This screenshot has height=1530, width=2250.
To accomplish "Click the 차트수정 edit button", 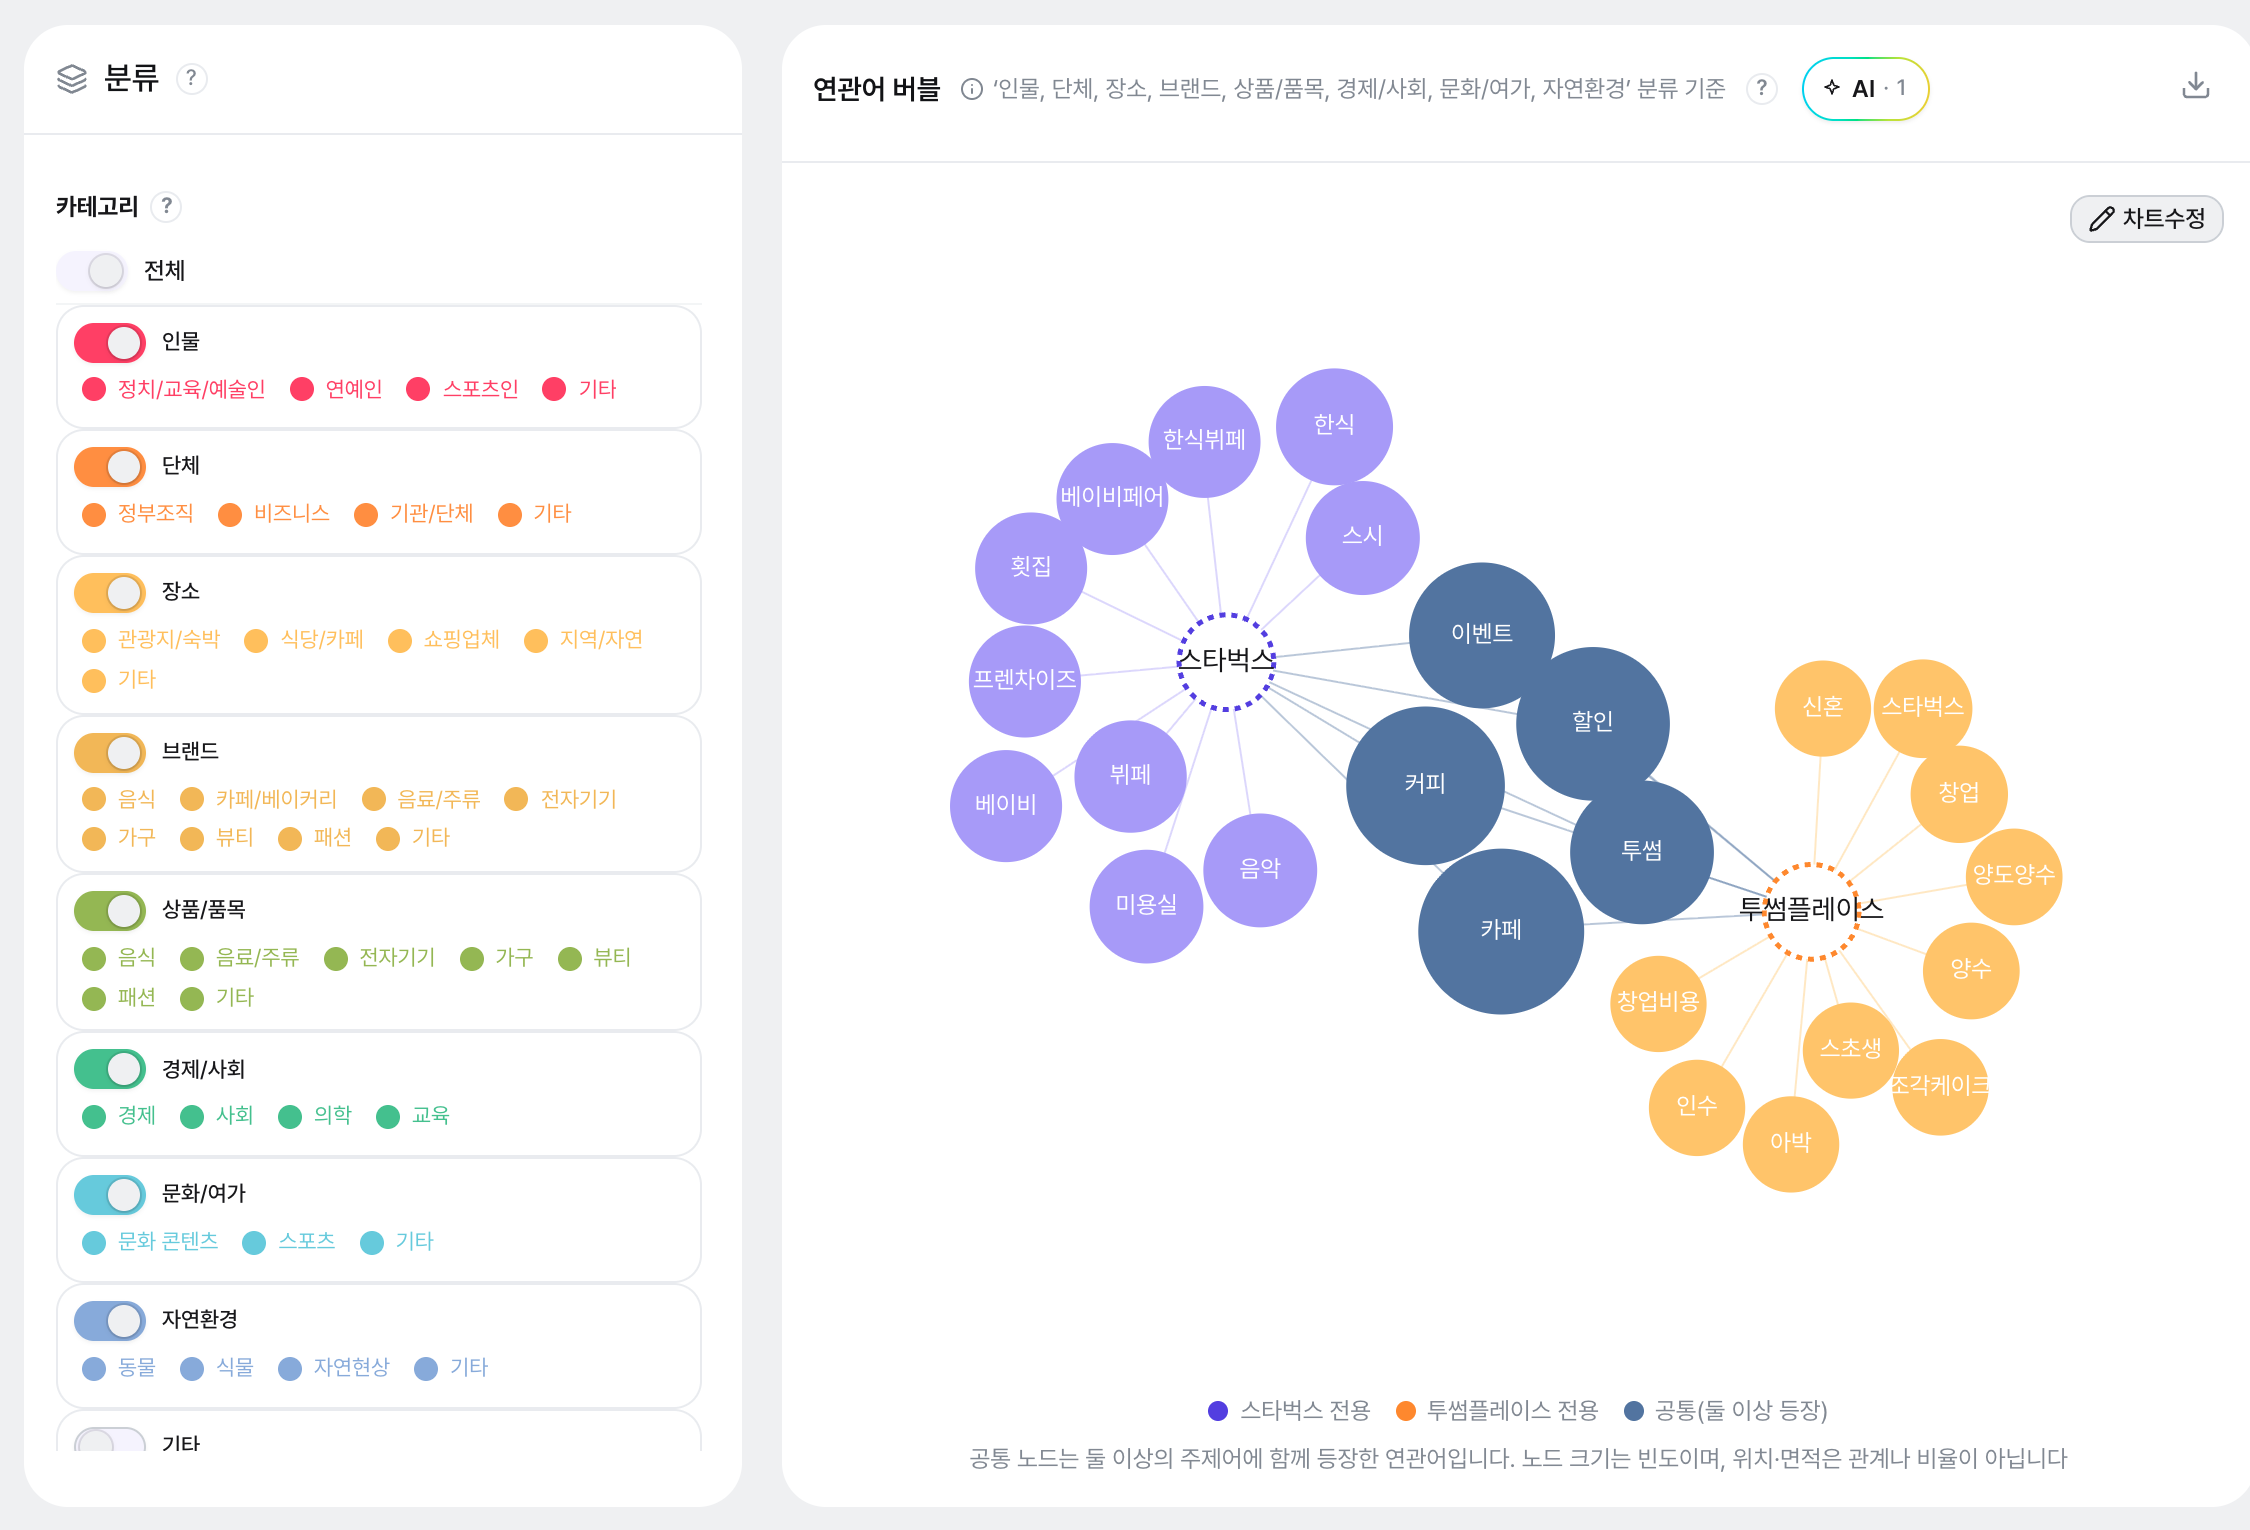I will pyautogui.click(x=2146, y=218).
